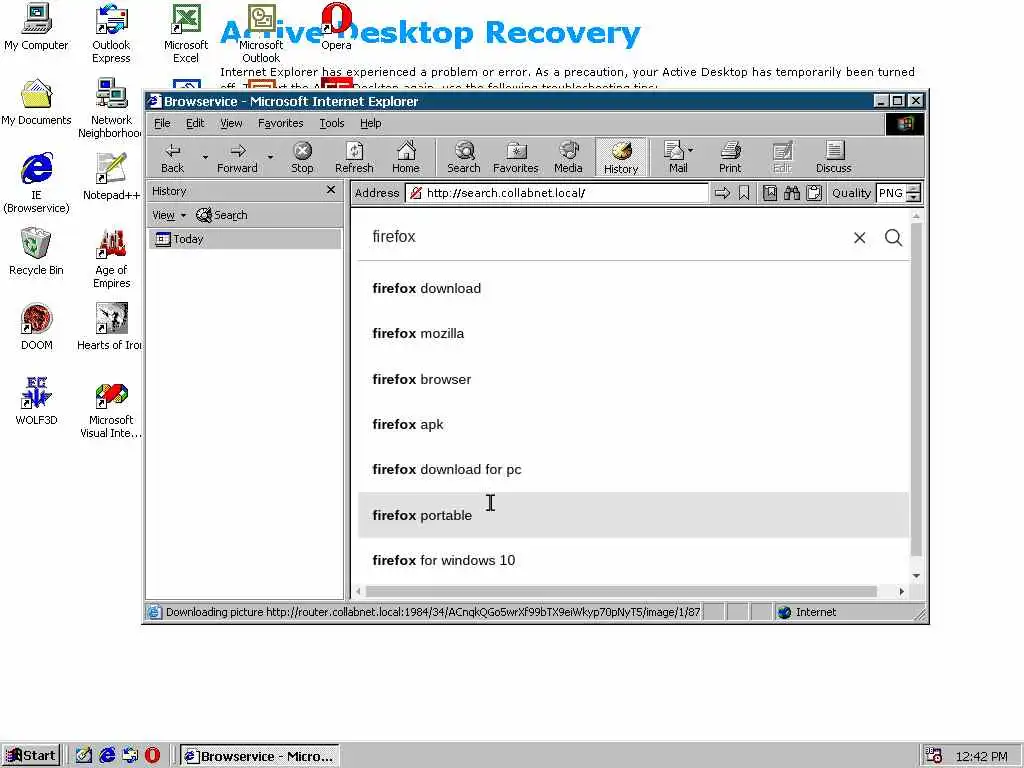The image size is (1024, 768).
Task: Select suggestion firefox browser
Action: click(x=633, y=379)
